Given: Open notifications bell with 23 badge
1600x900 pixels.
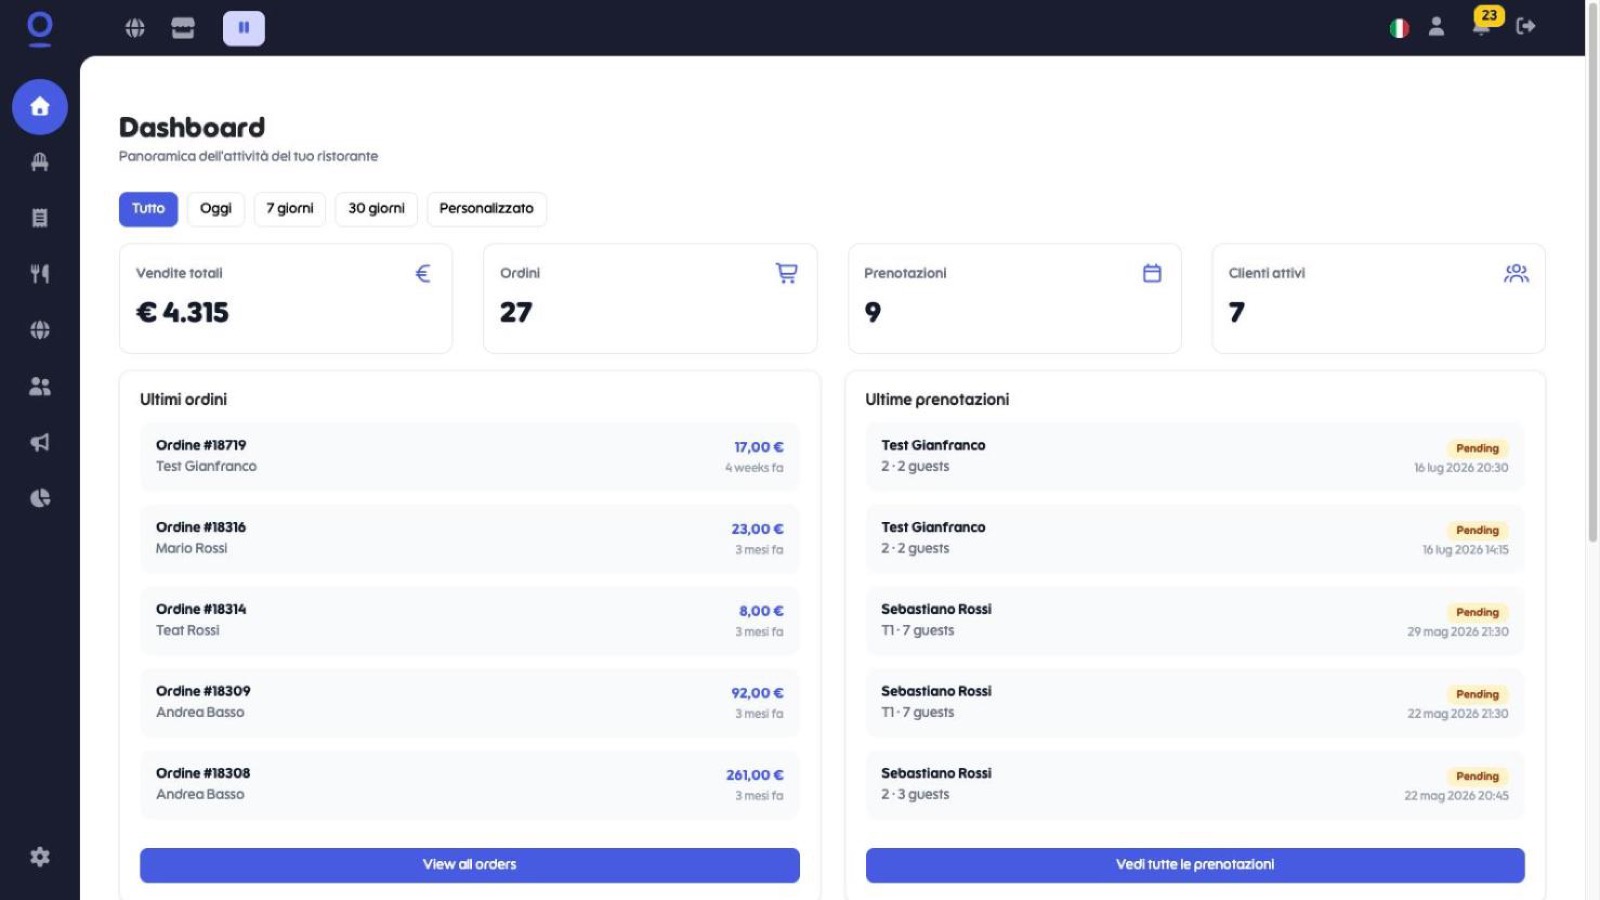Looking at the screenshot, I should tap(1483, 25).
